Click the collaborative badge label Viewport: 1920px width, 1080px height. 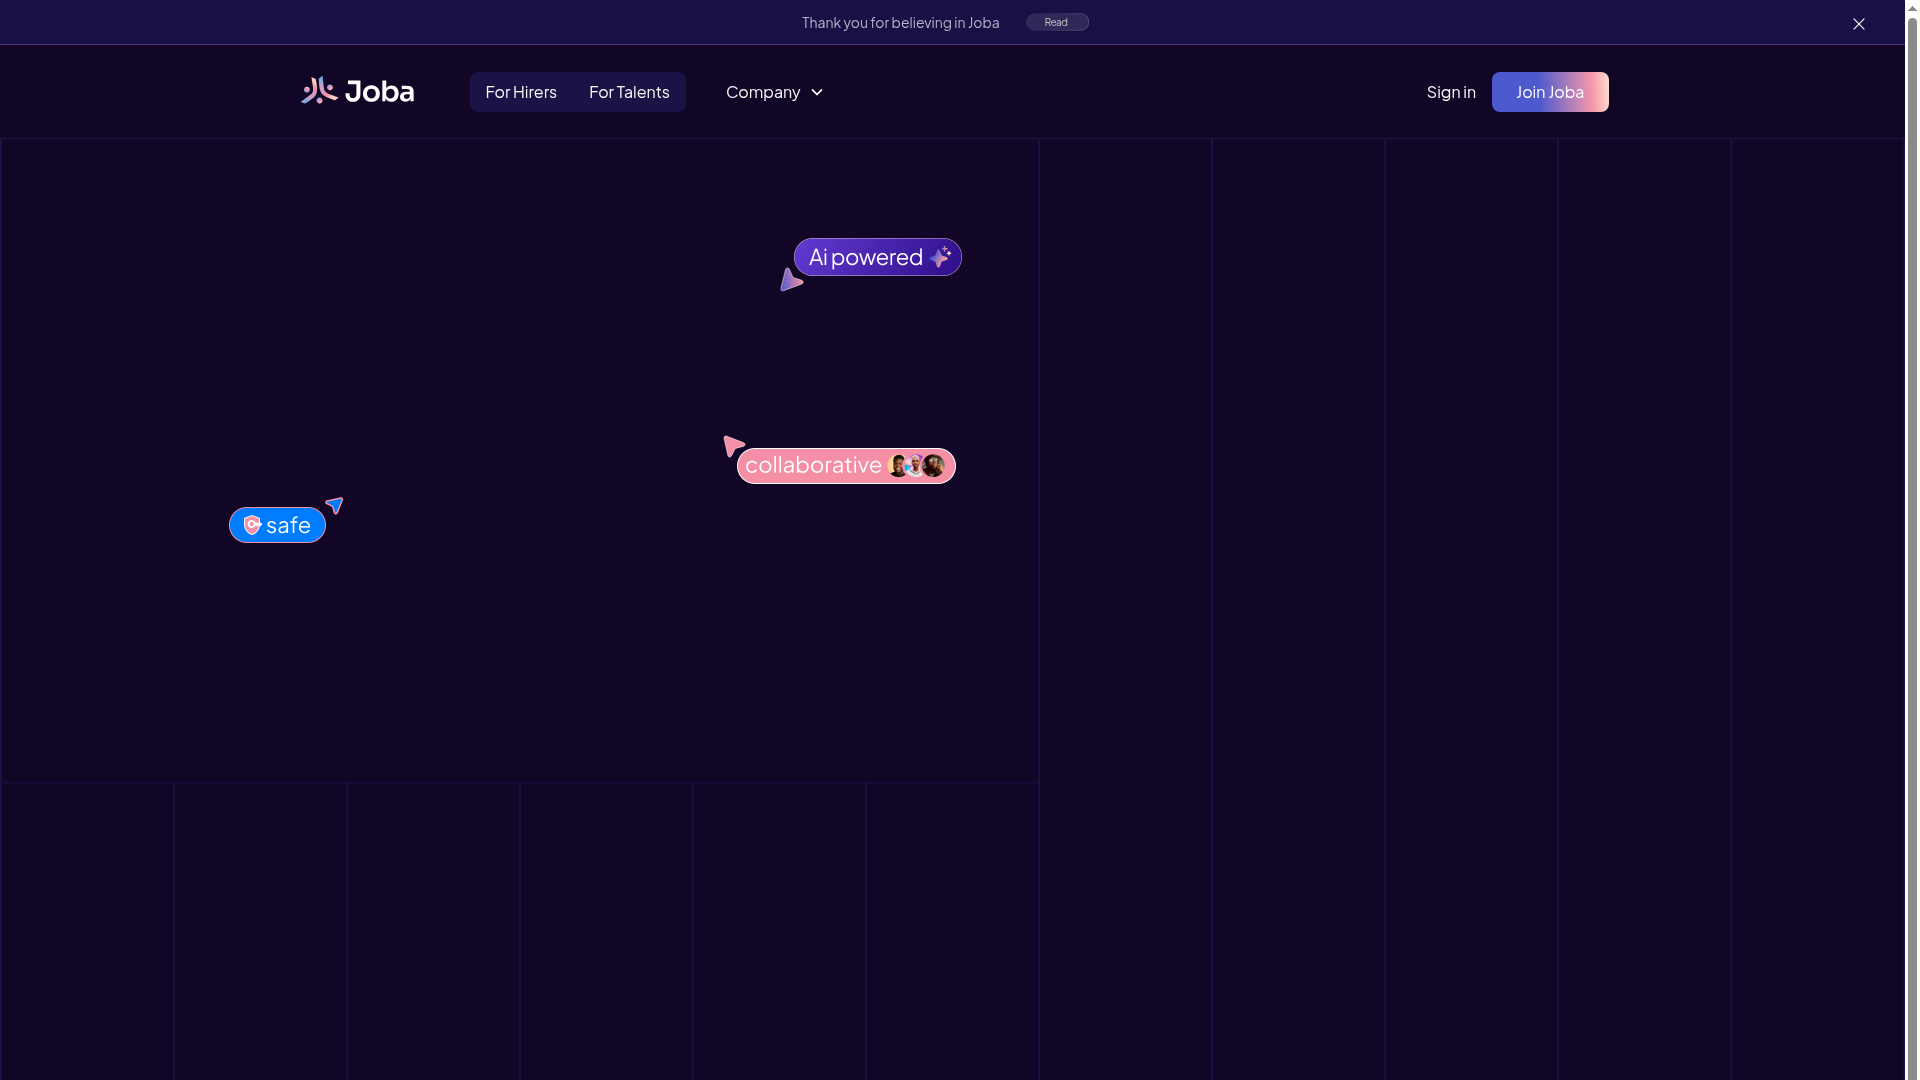point(813,465)
